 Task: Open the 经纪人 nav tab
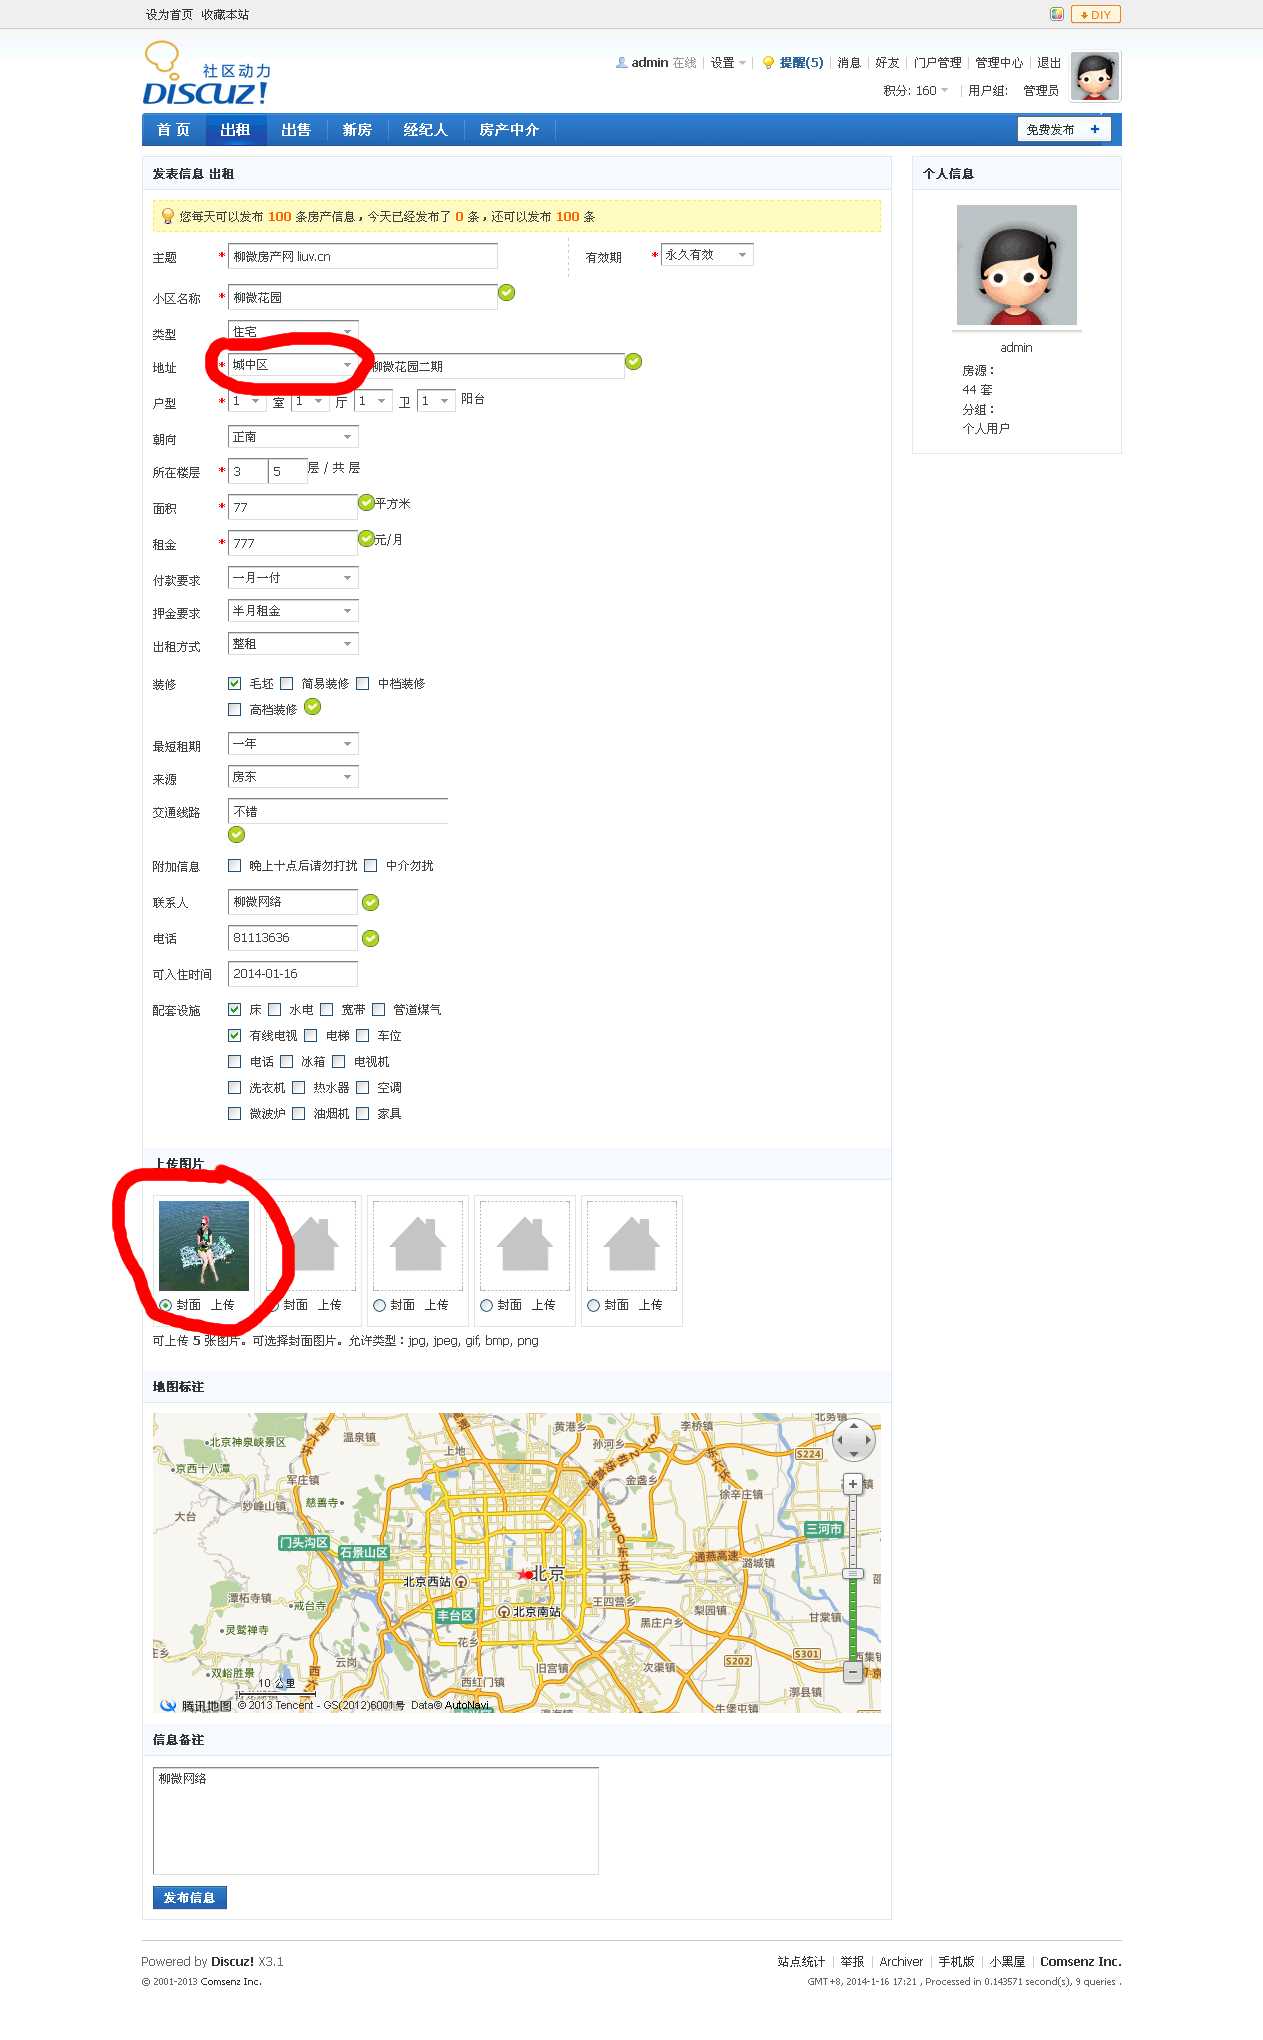pos(426,130)
